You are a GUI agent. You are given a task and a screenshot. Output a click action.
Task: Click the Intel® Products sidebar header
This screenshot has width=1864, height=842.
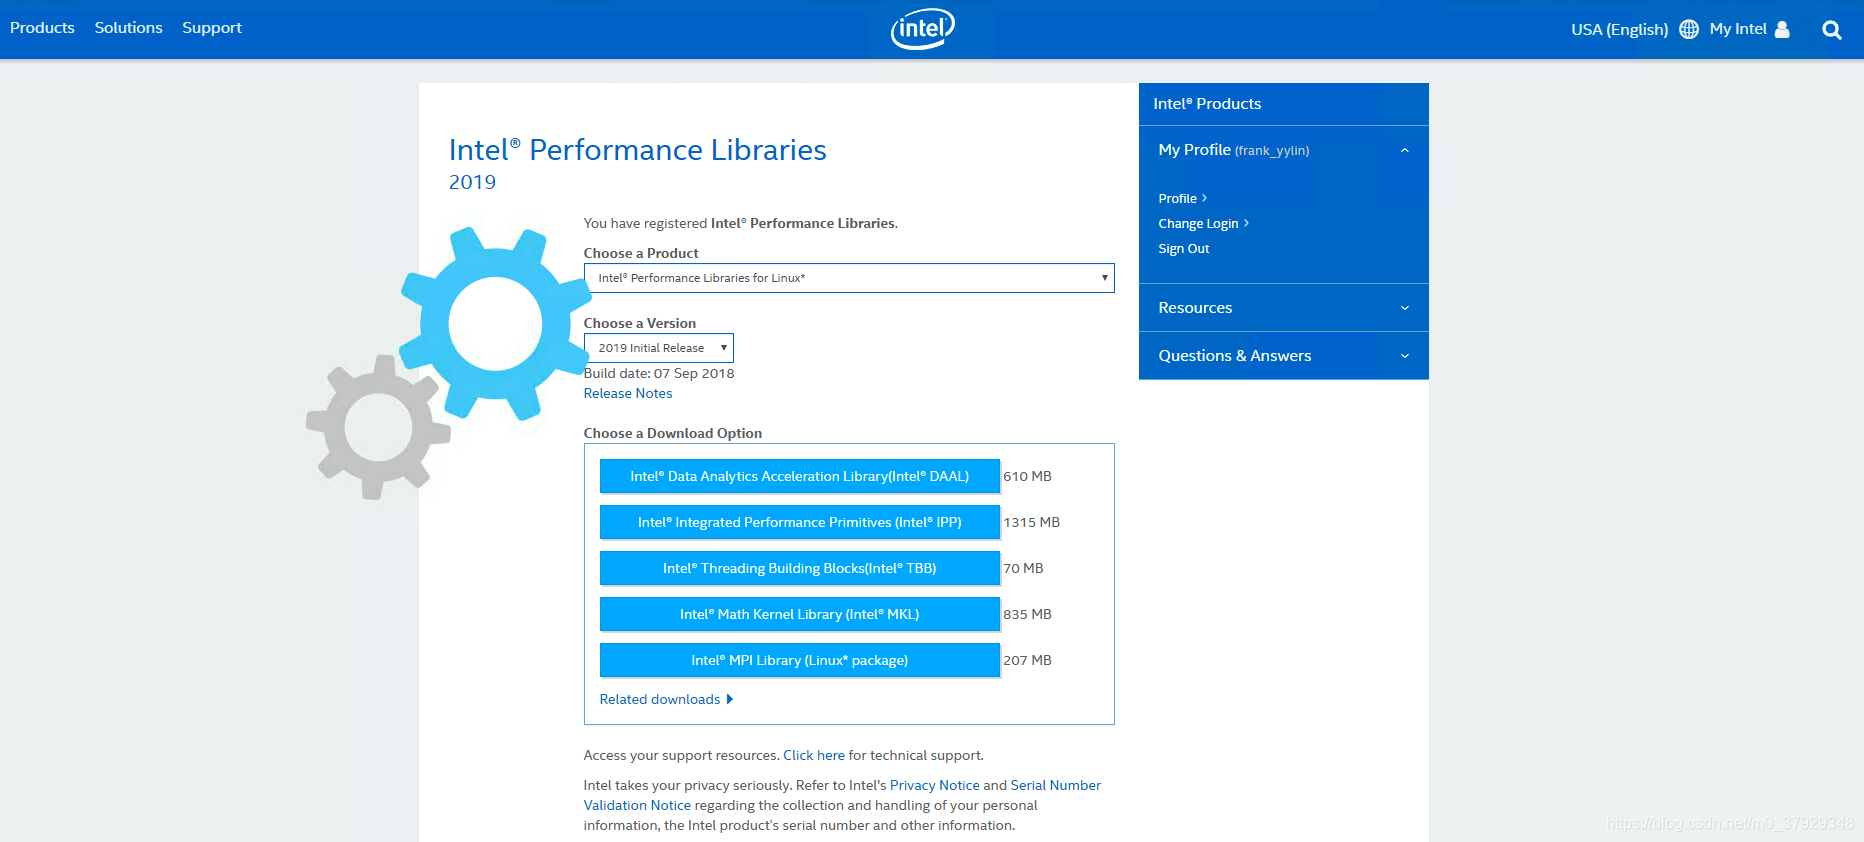1284,104
